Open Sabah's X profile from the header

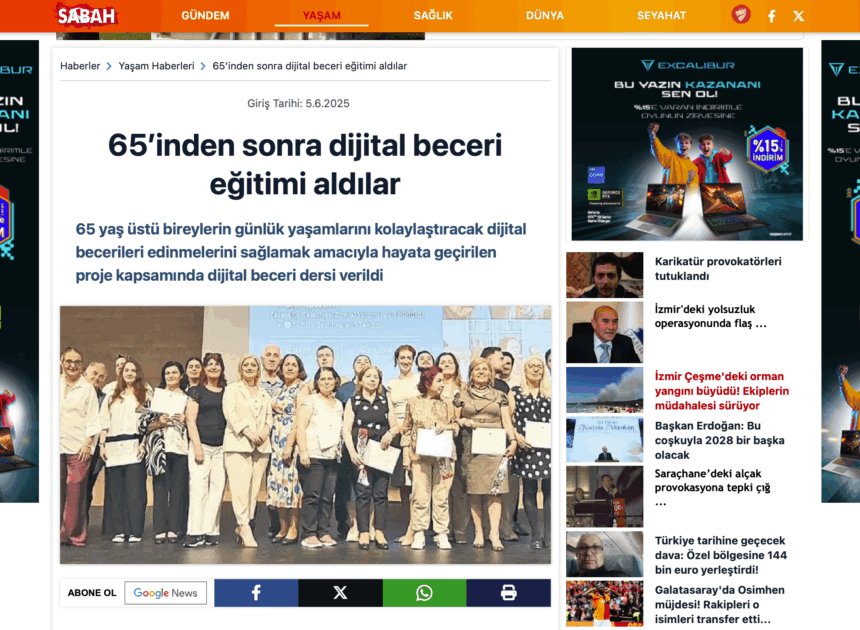point(798,16)
